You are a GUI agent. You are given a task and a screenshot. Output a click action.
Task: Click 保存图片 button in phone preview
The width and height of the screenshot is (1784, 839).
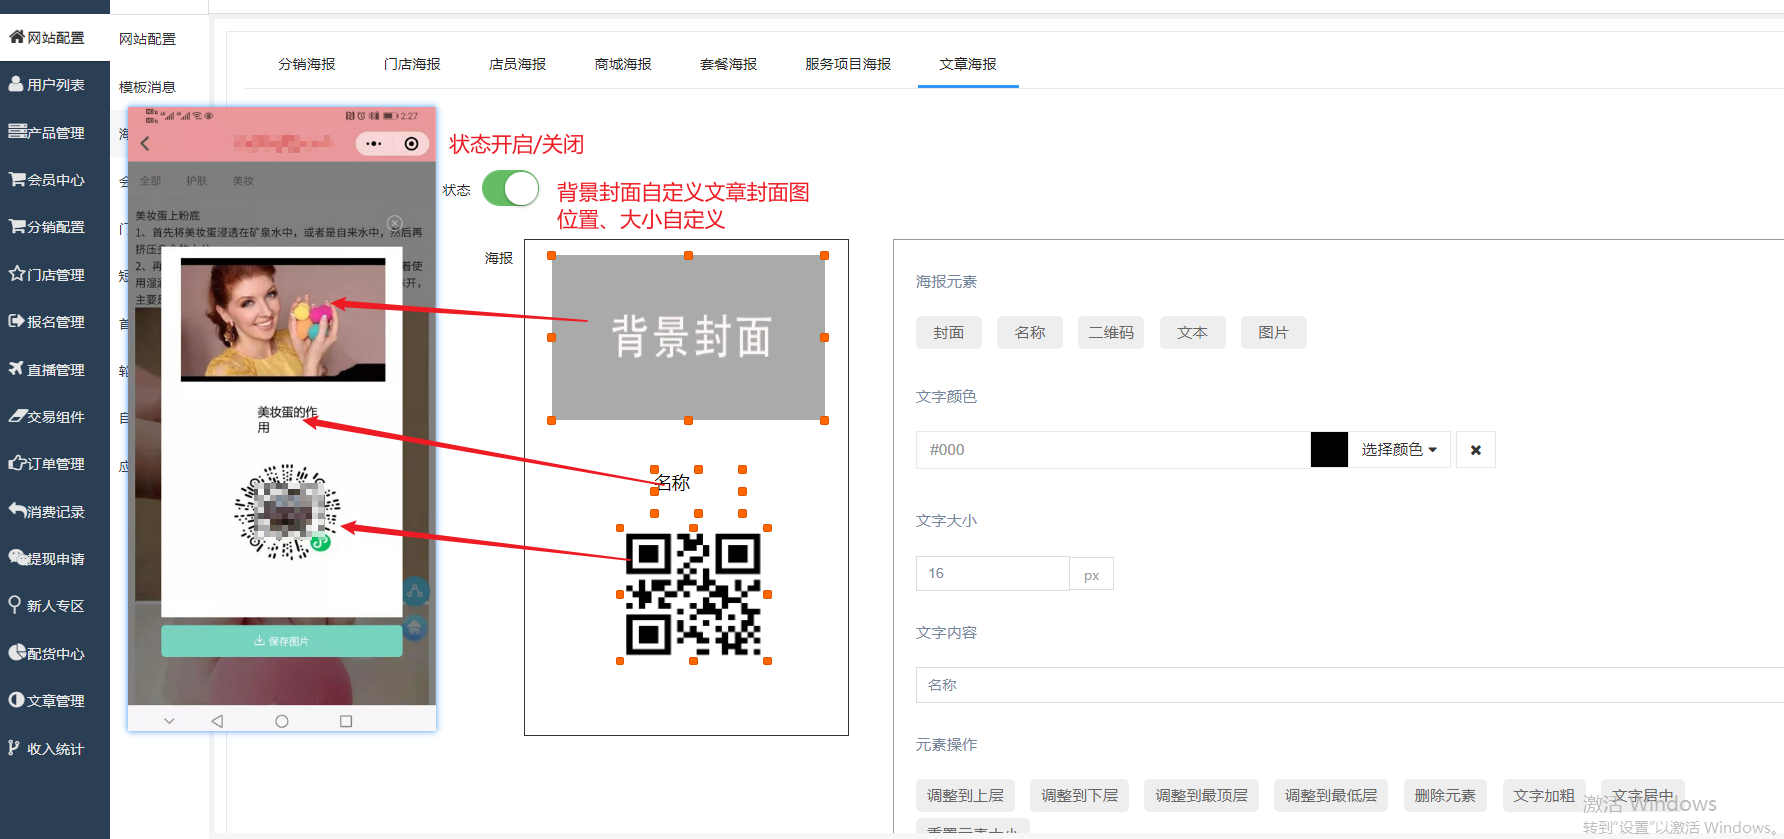[x=282, y=641]
